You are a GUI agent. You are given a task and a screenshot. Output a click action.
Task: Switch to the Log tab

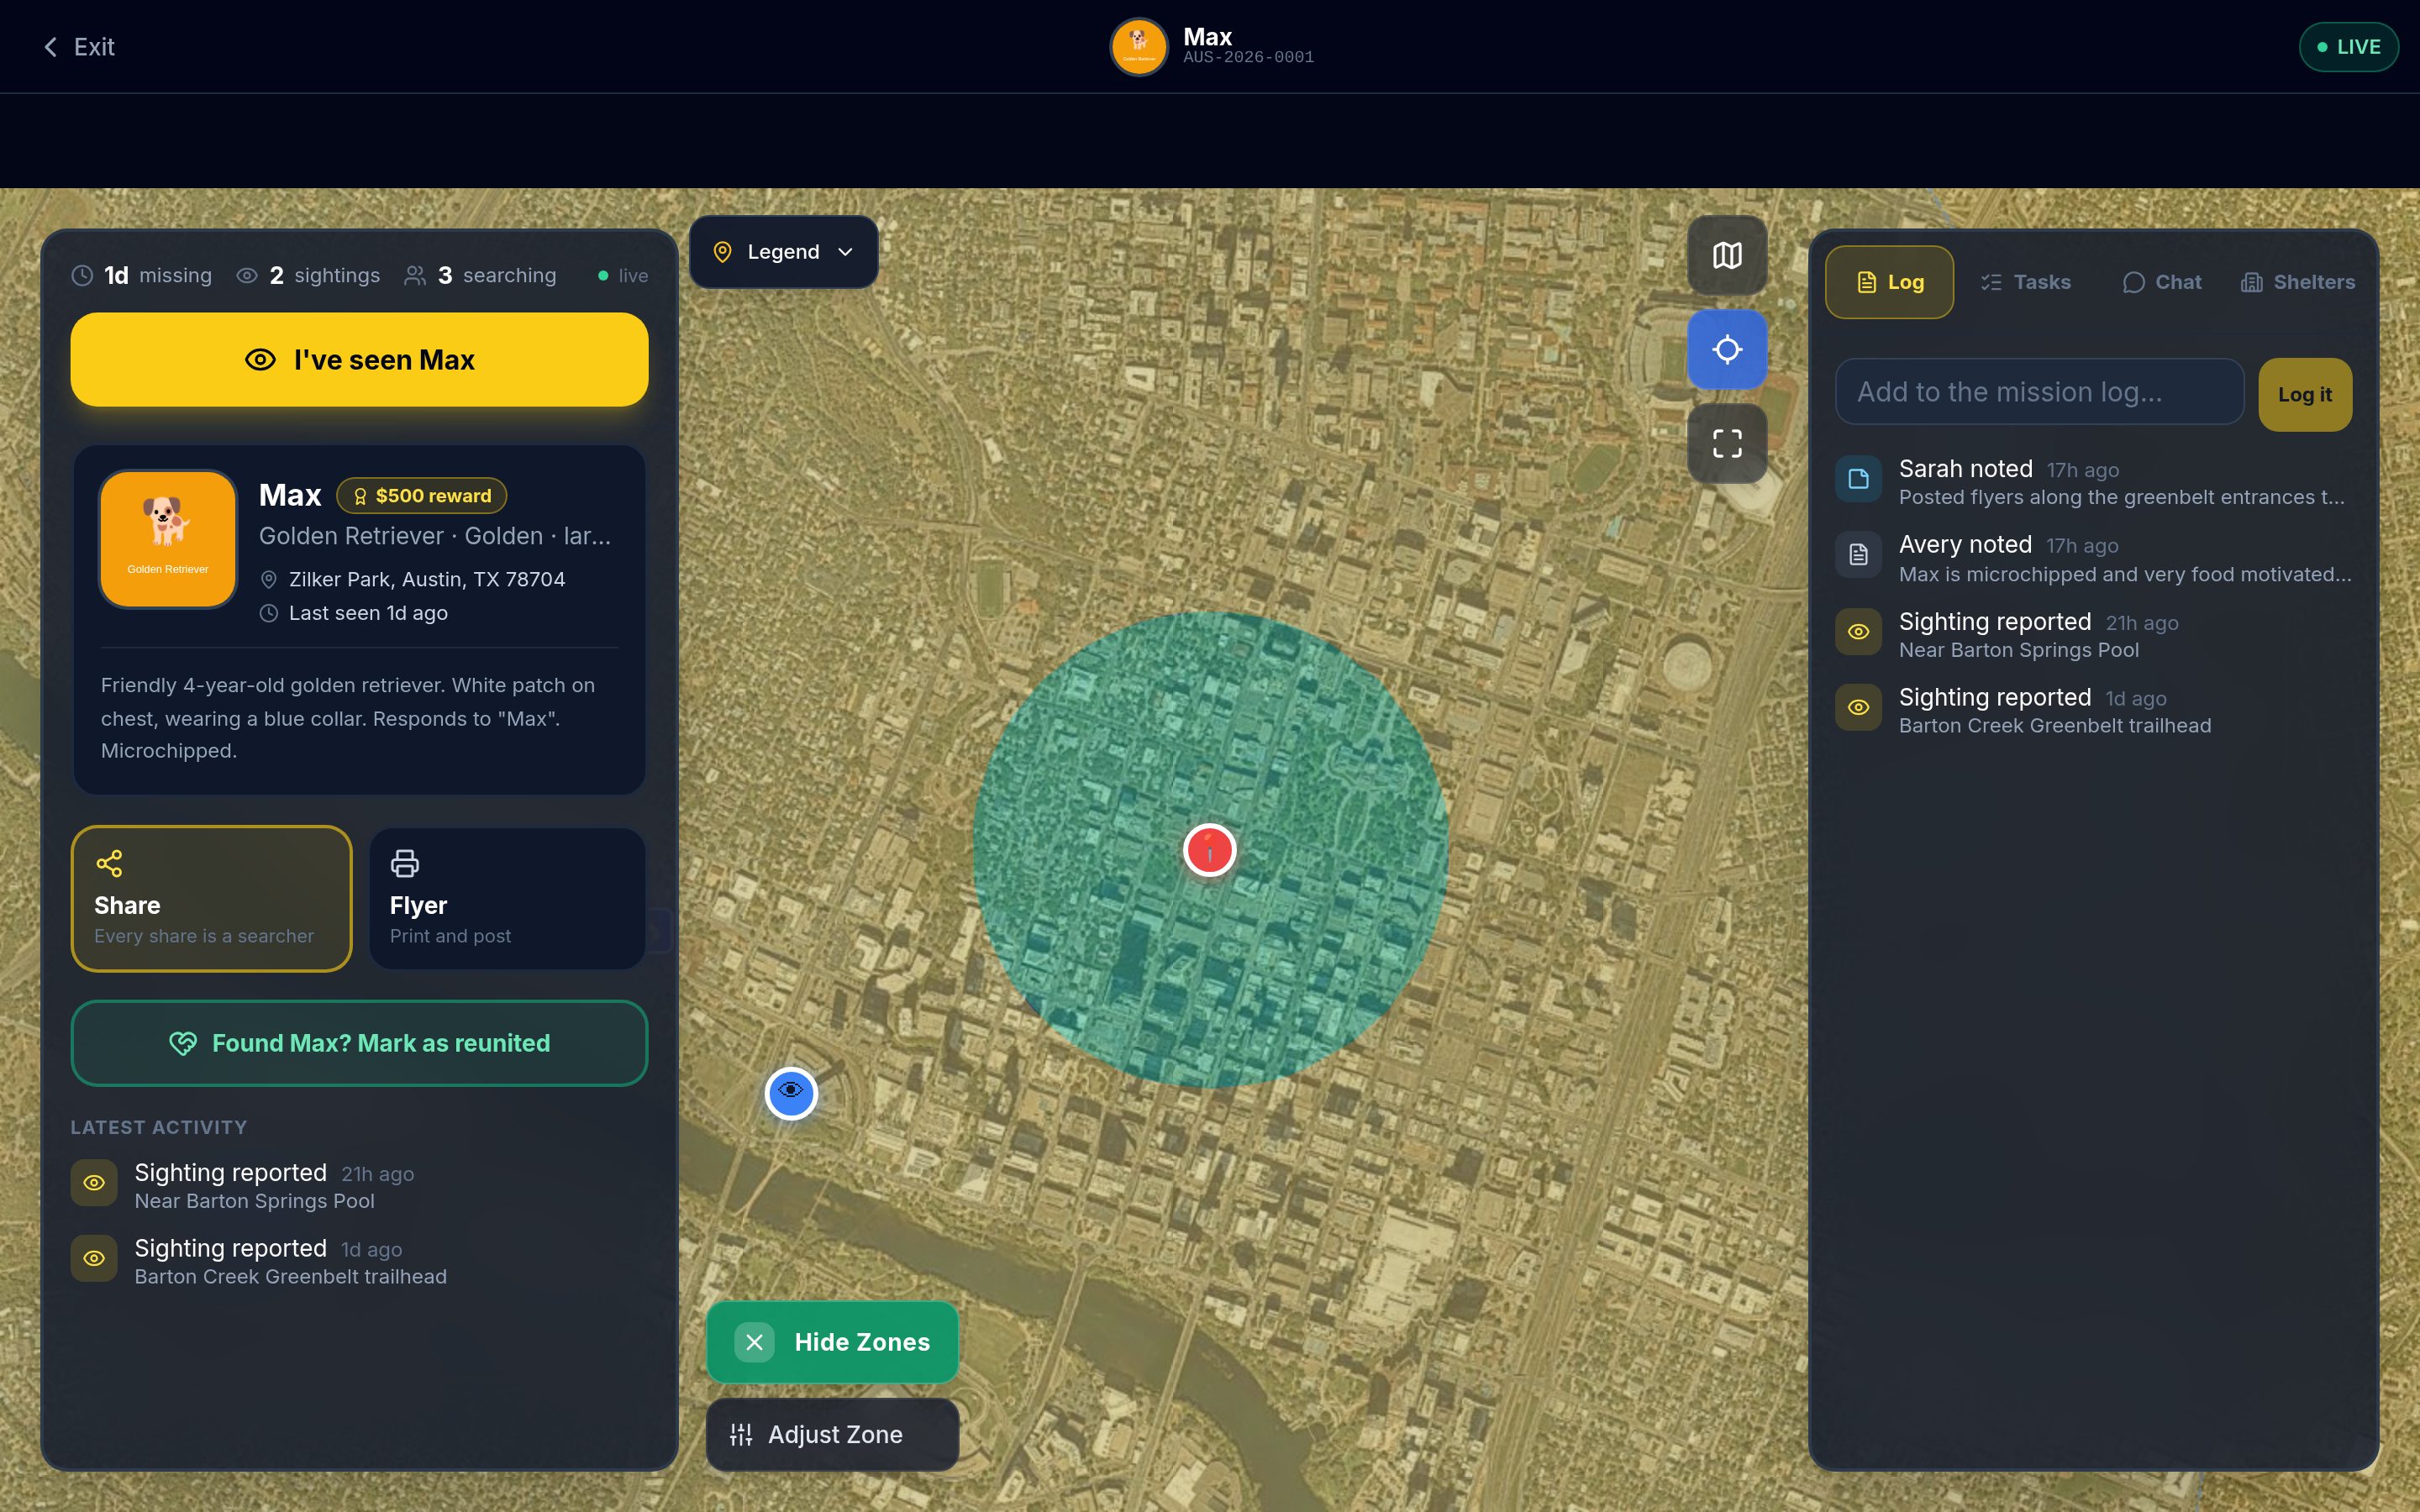(1889, 282)
